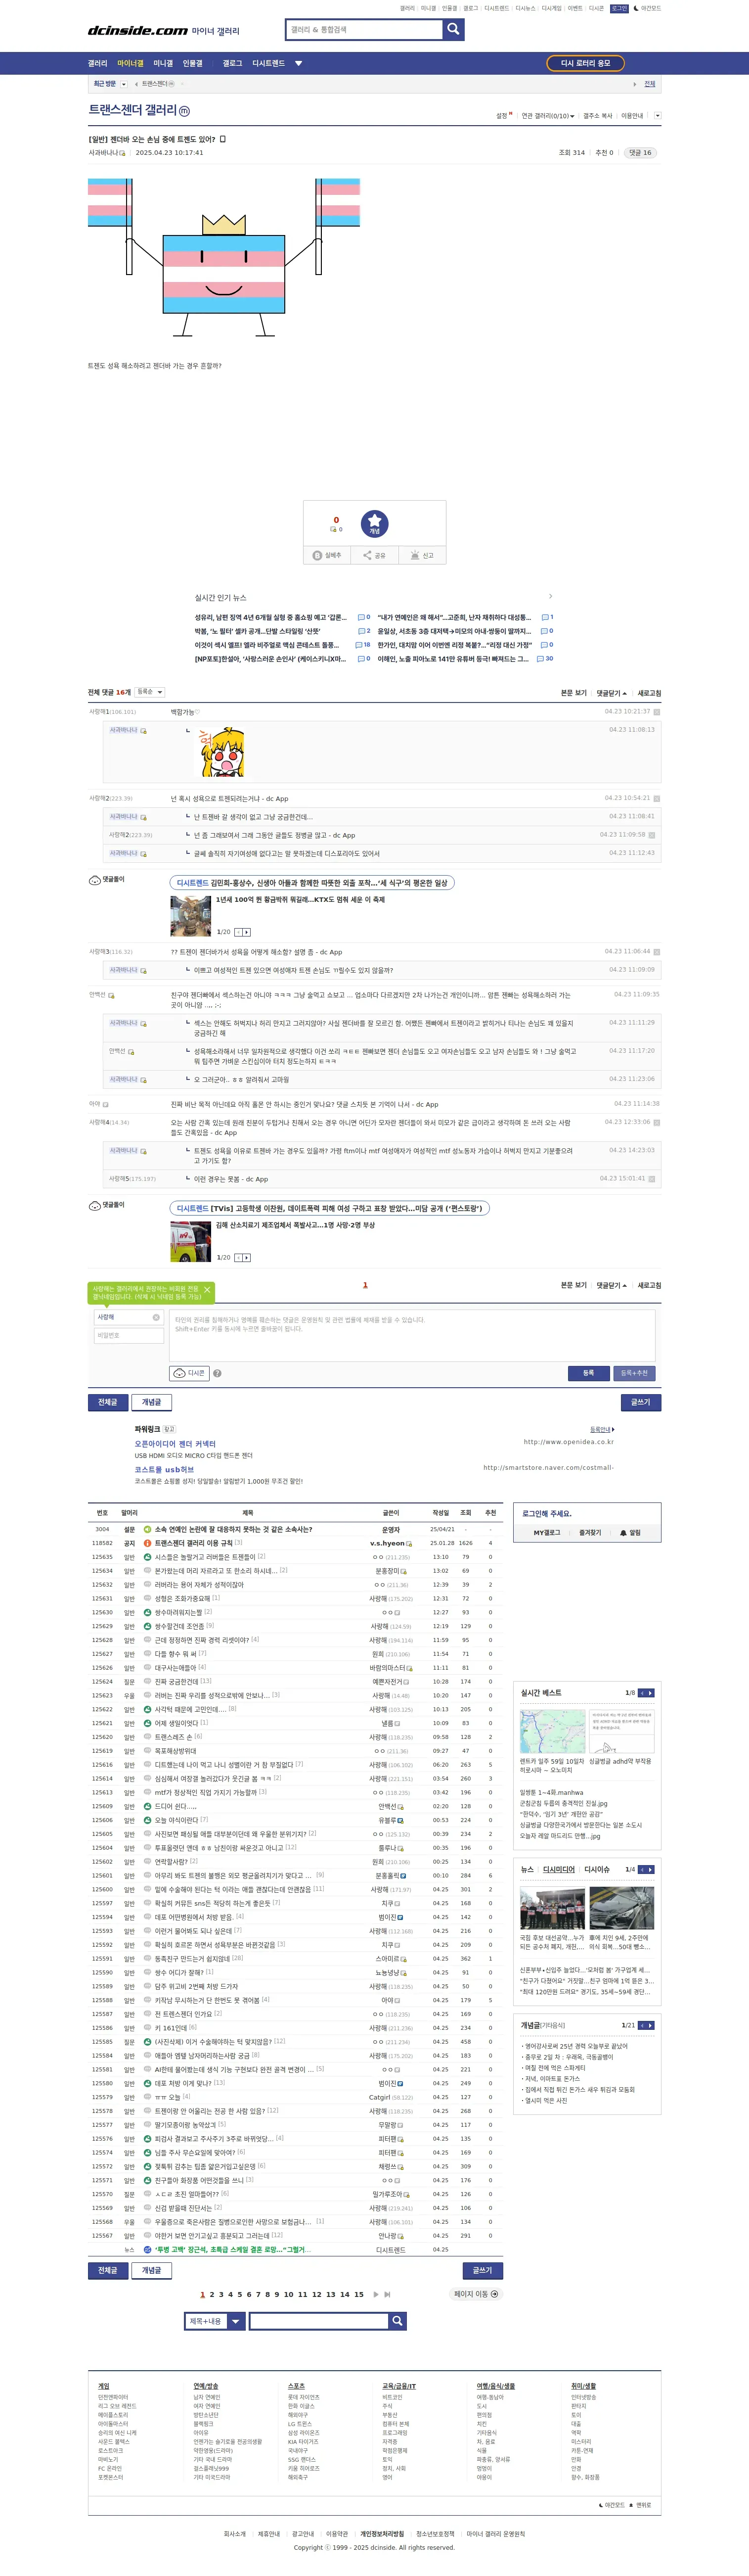Click the 등록+추천 button
Image resolution: width=749 pixels, height=2576 pixels.
tap(634, 1373)
